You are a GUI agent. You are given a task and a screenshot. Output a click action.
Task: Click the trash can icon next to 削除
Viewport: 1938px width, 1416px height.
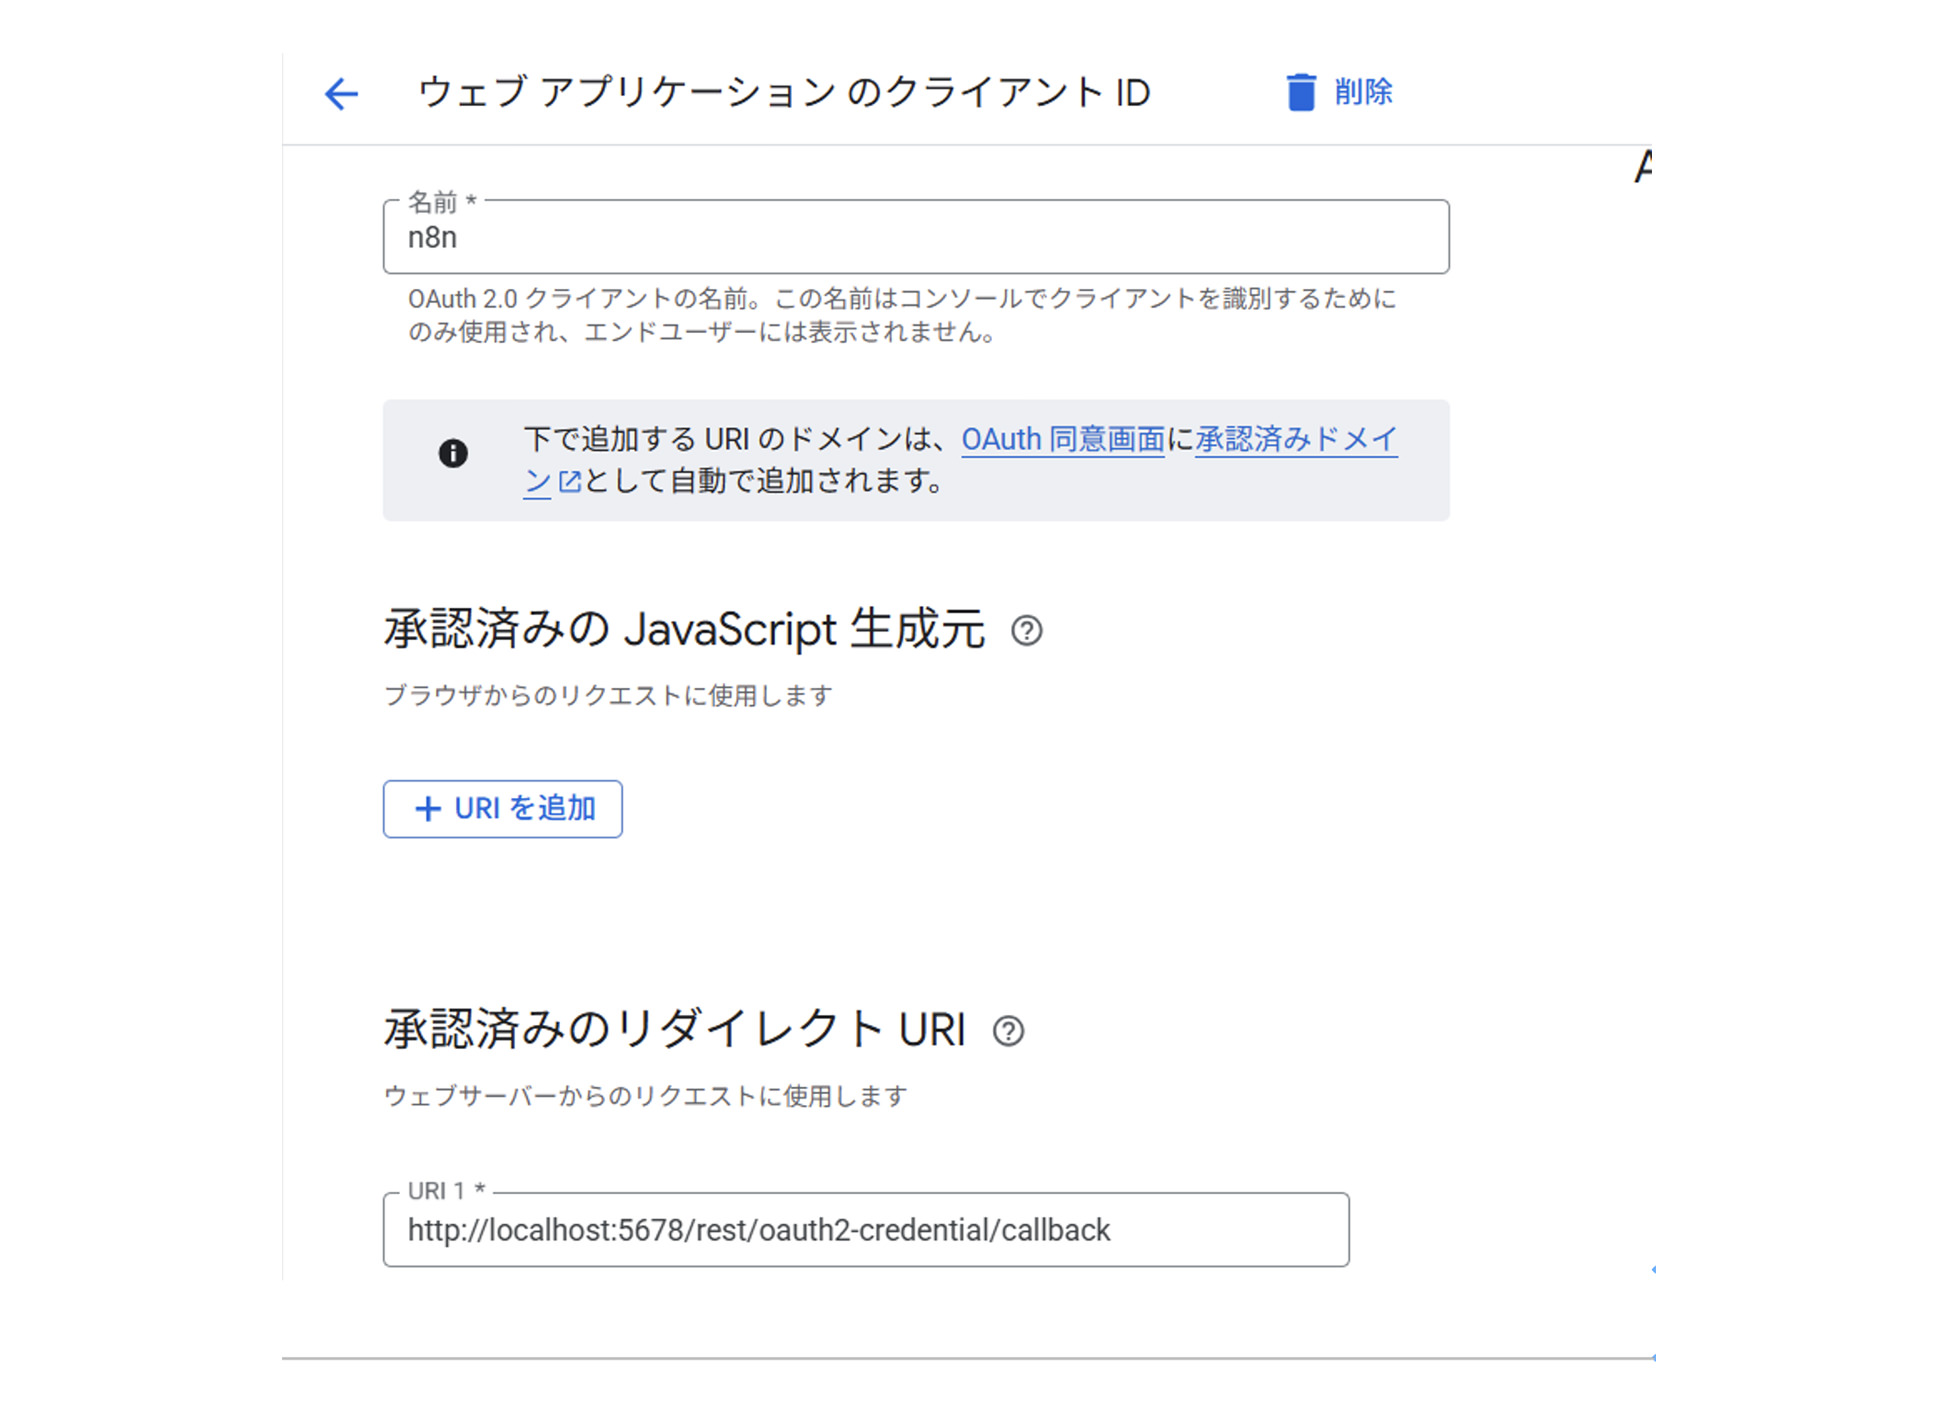[x=1300, y=91]
